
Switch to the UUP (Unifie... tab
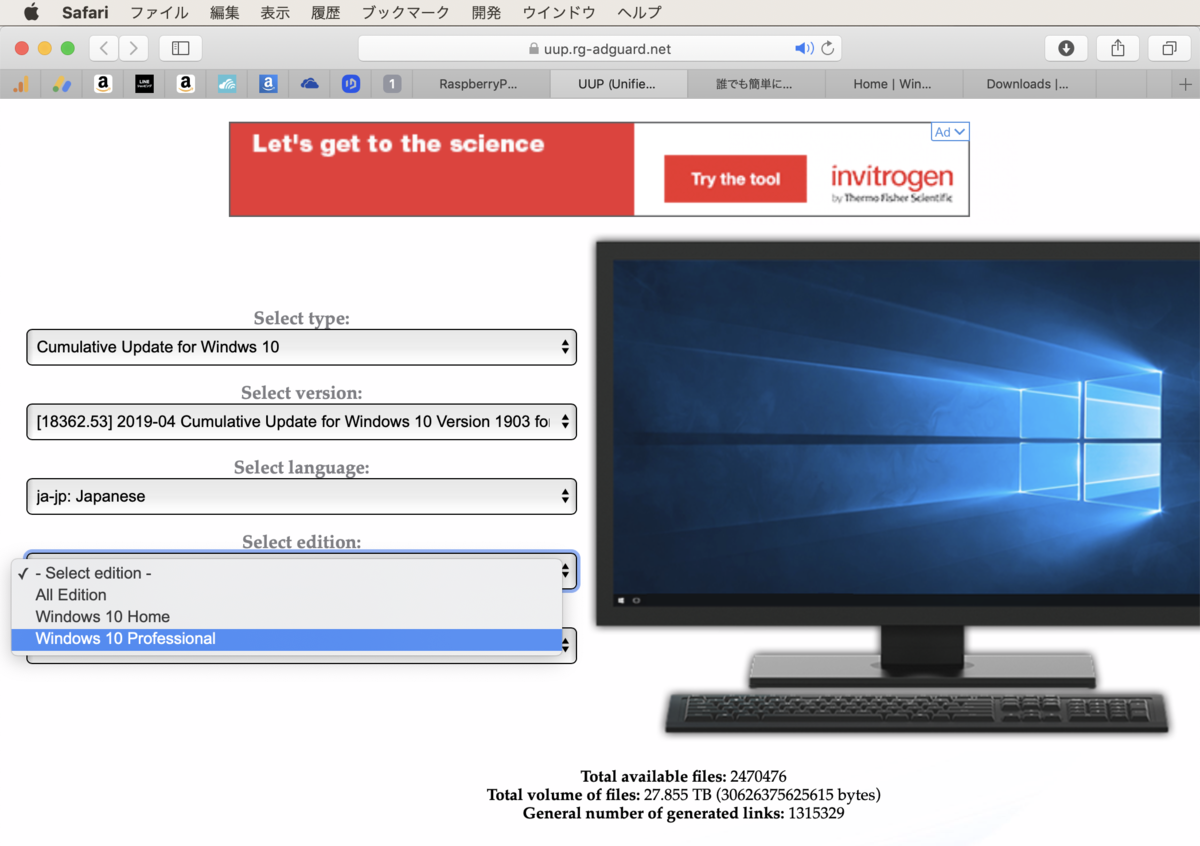coord(619,85)
